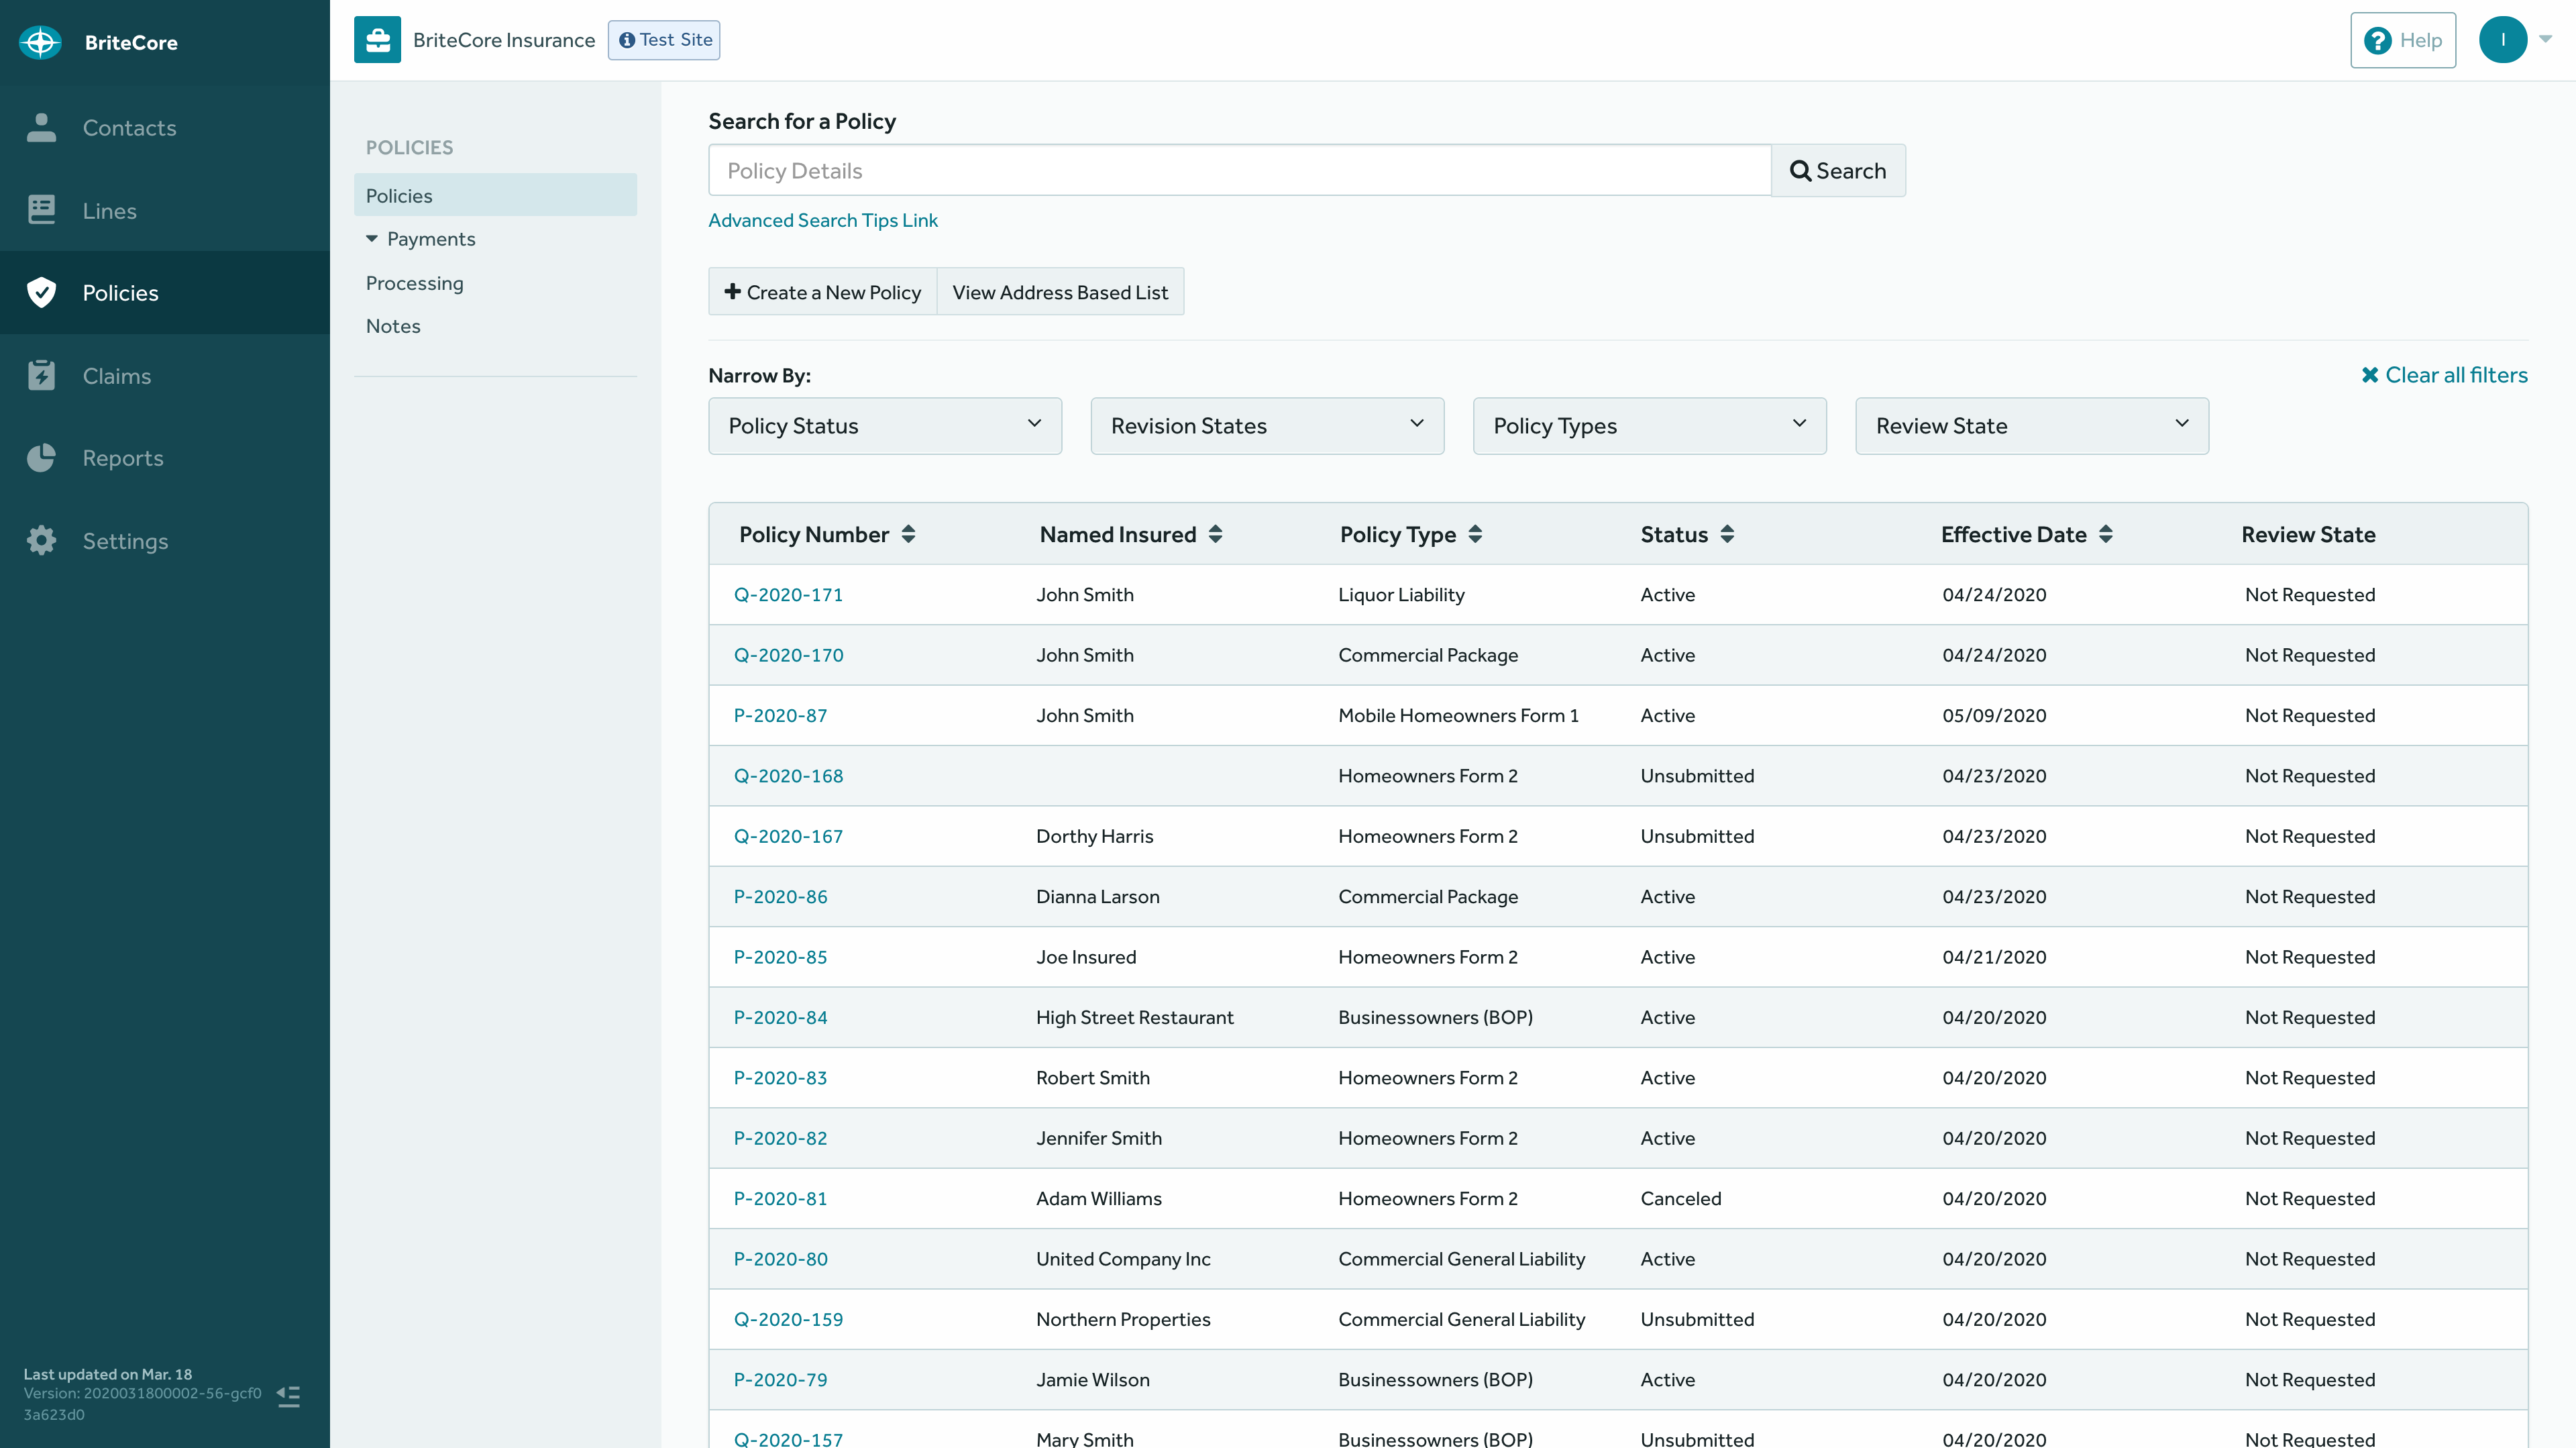2576x1448 pixels.
Task: Open the Lines section
Action: tap(110, 210)
